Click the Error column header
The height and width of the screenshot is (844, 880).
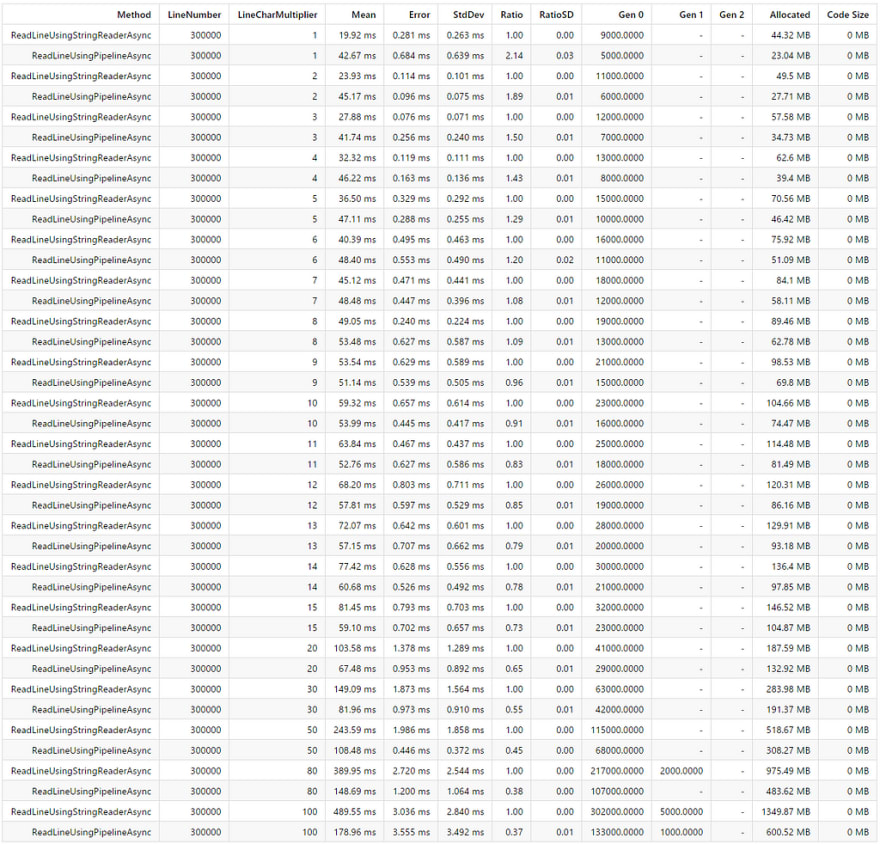pyautogui.click(x=419, y=15)
